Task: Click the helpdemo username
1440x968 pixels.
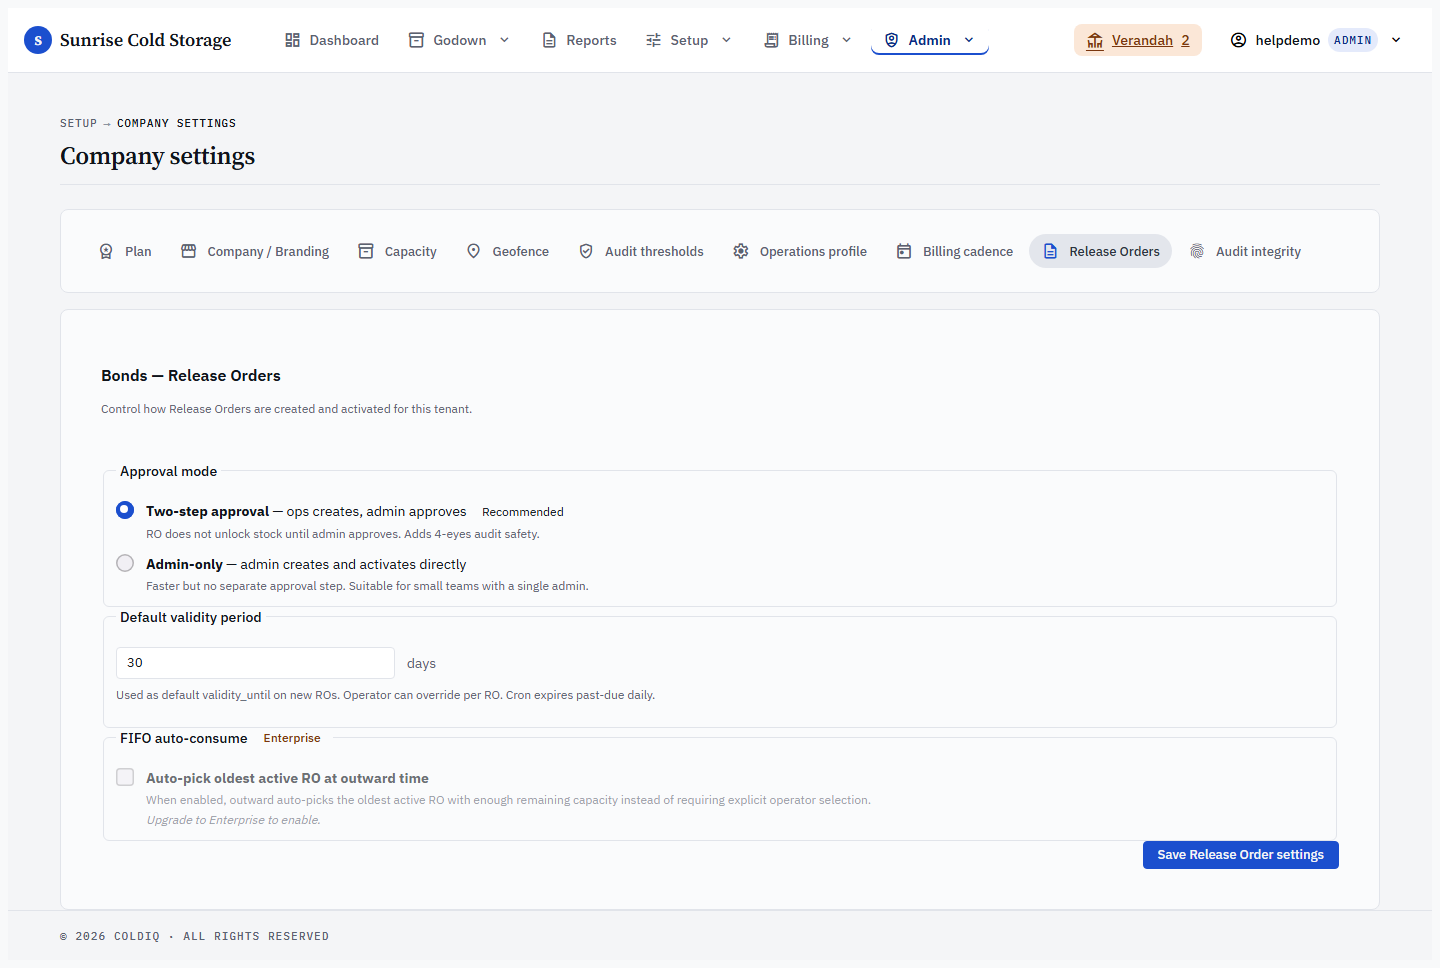Action: [1288, 40]
